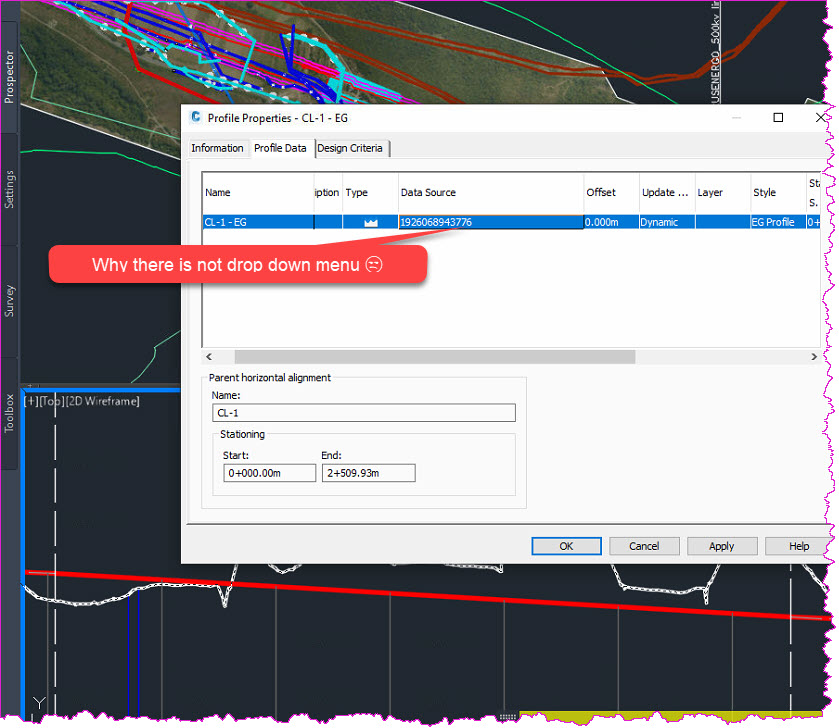The height and width of the screenshot is (728, 839).
Task: Click the Data Source column header
Action: [491, 193]
